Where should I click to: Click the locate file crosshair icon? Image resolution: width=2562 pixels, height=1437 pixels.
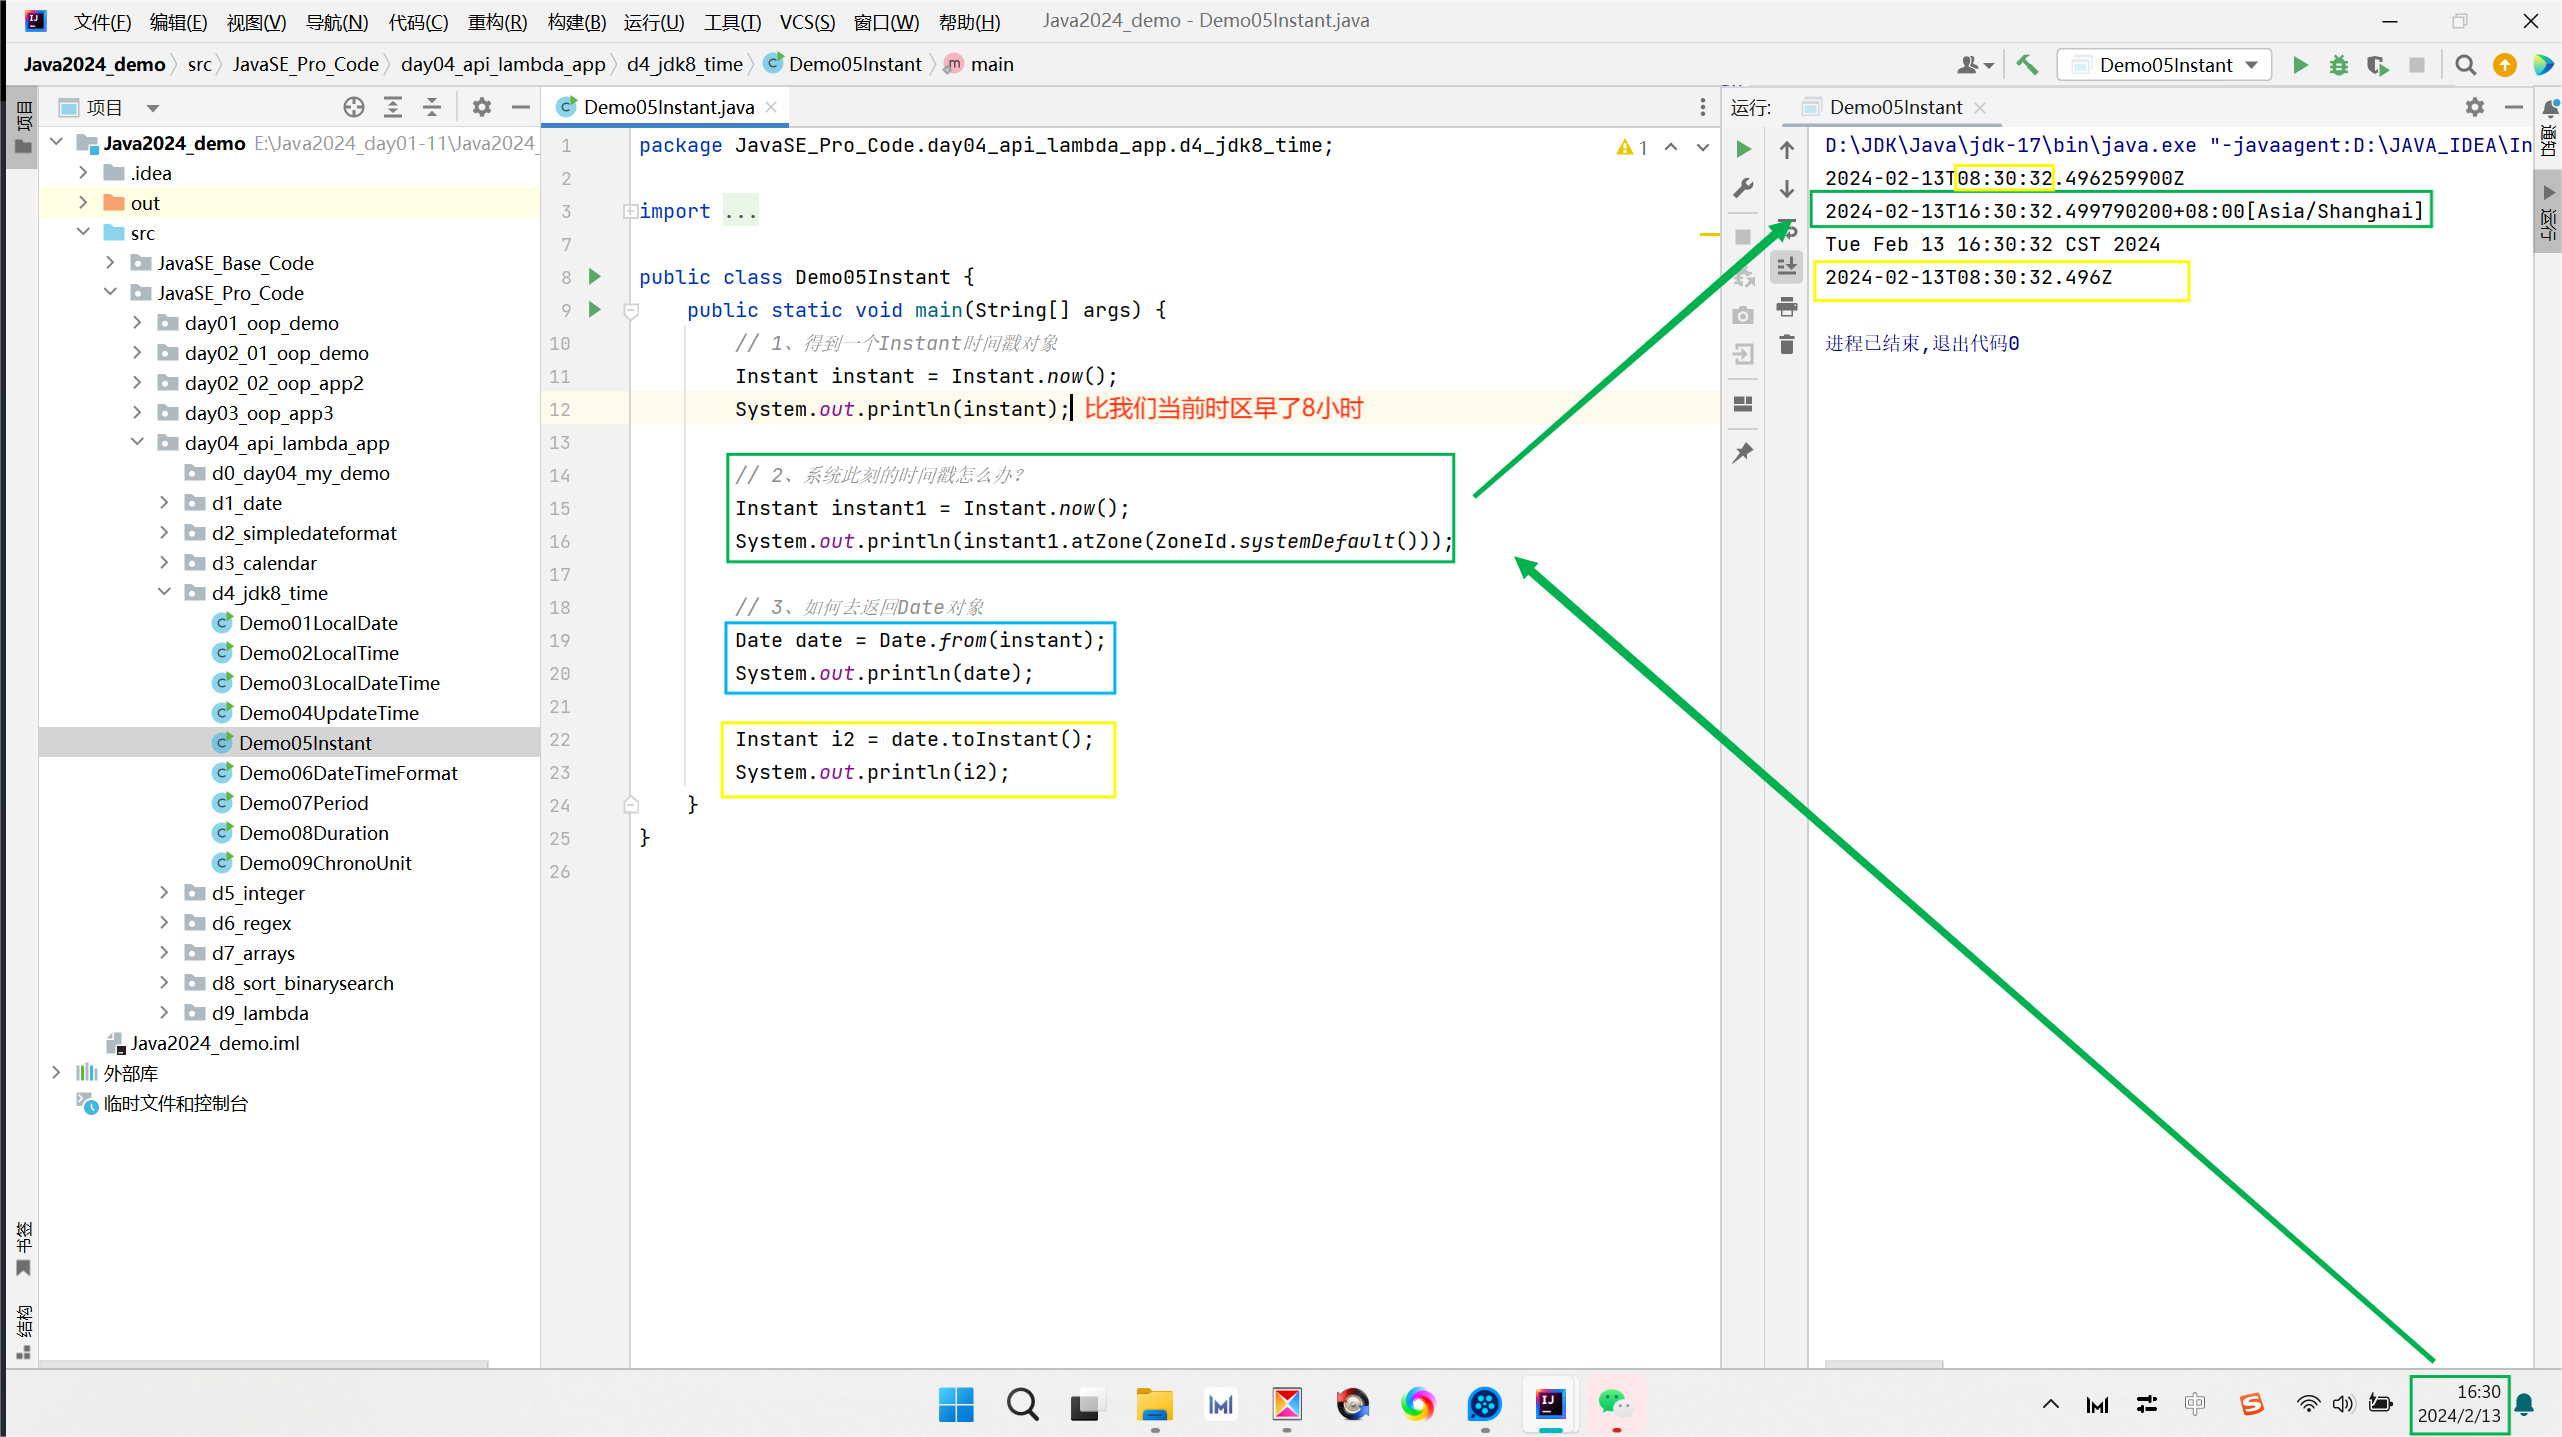coord(353,107)
